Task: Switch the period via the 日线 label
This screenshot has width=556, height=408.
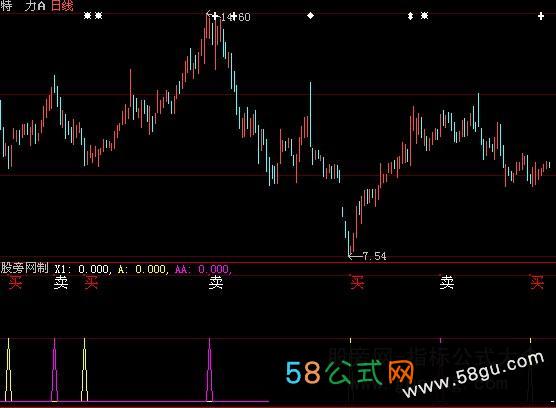Action: pyautogui.click(x=62, y=6)
